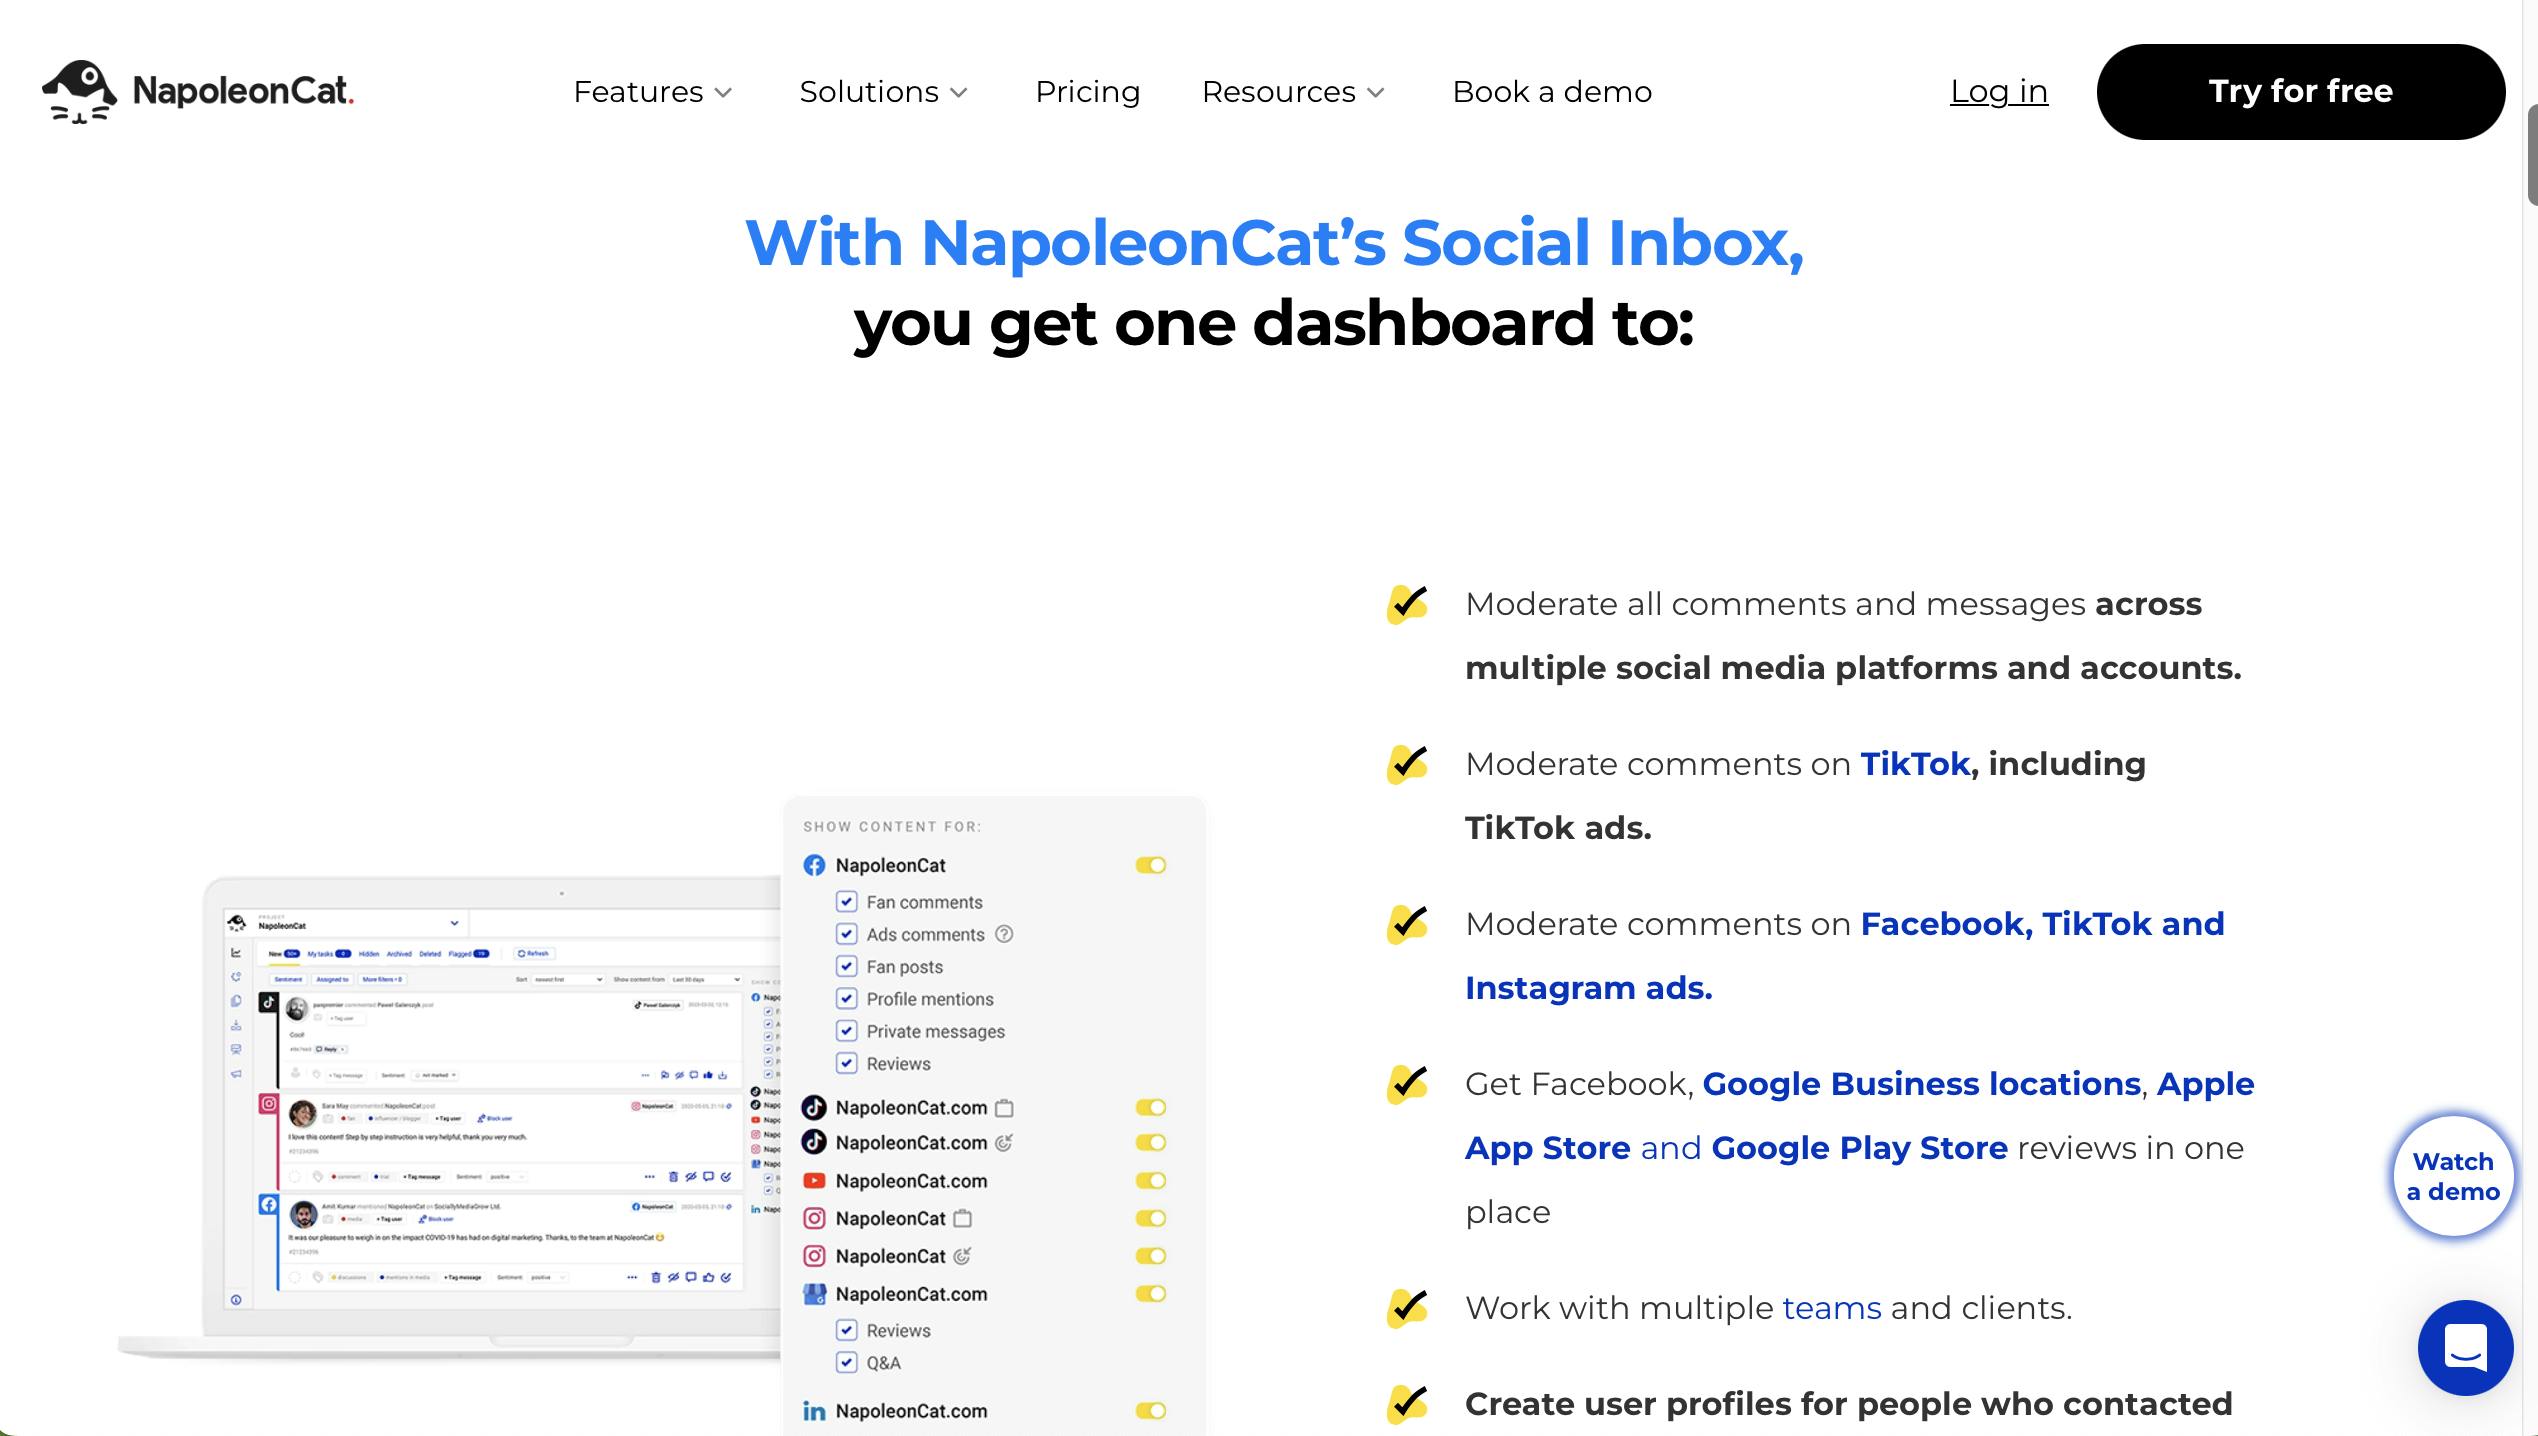Expand the Features dropdown
Image resolution: width=2538 pixels, height=1436 pixels.
click(x=653, y=91)
